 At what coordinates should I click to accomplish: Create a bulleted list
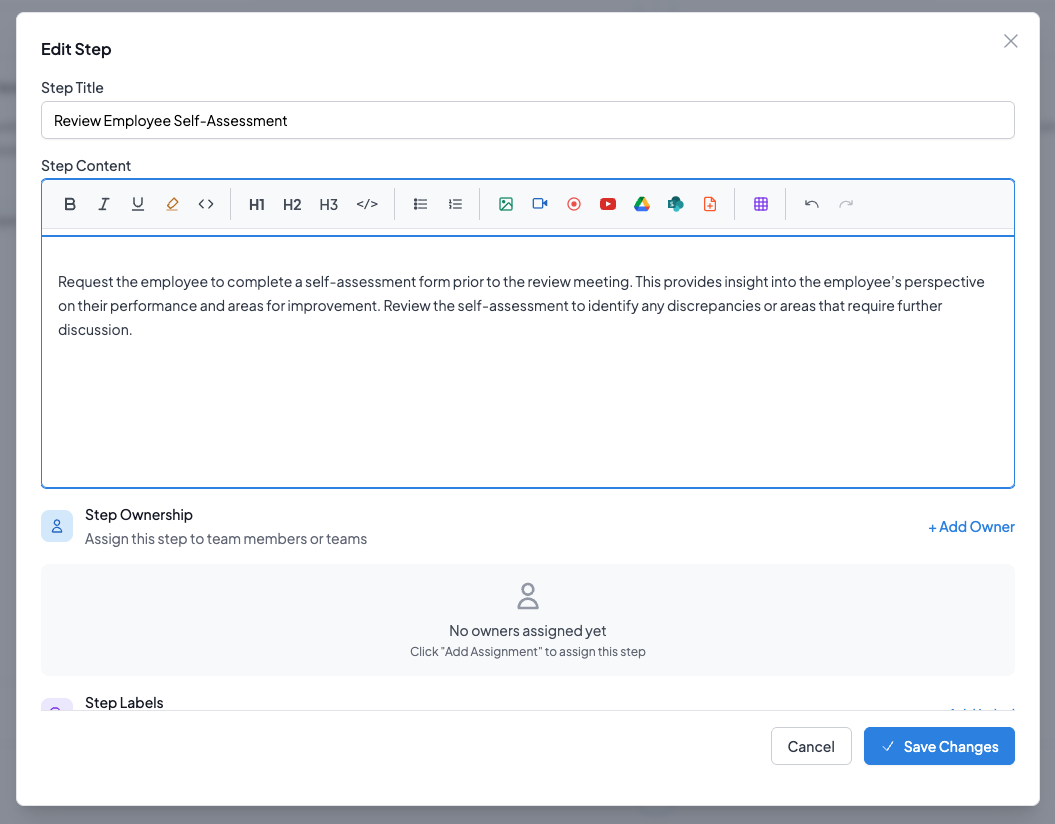tap(421, 204)
